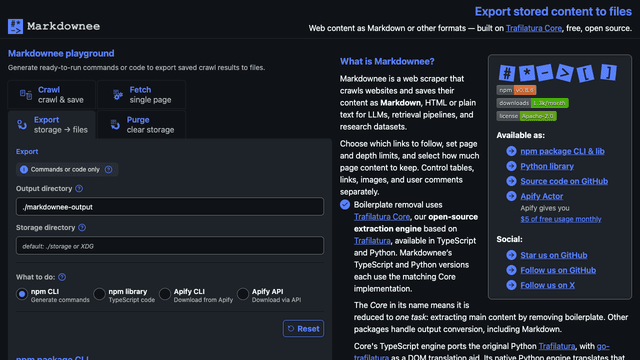Click the Markdownee title text

click(x=63, y=27)
